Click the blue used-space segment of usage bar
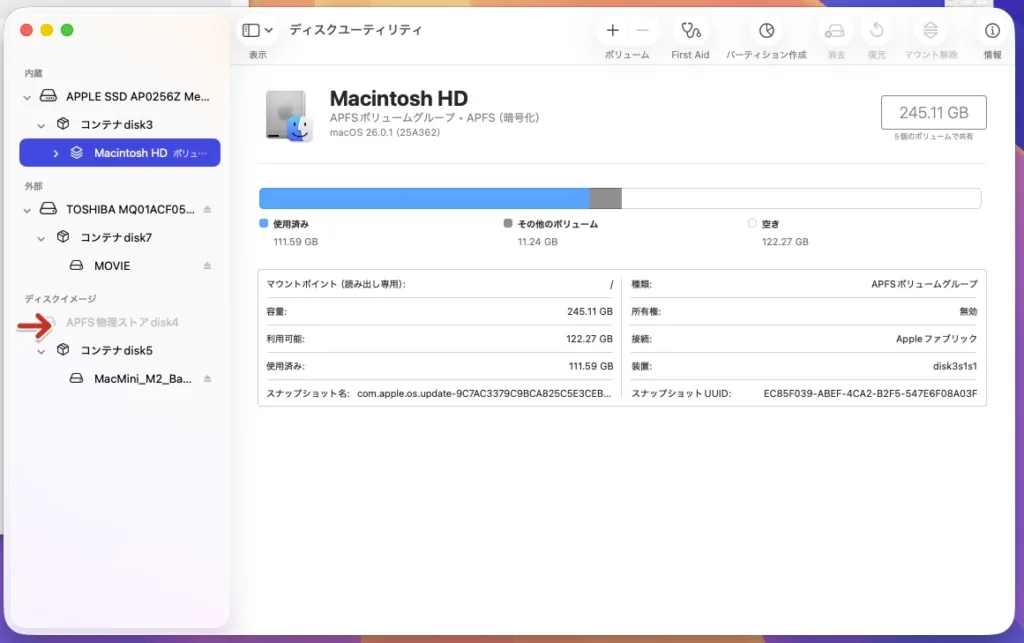The width and height of the screenshot is (1024, 643). (423, 198)
